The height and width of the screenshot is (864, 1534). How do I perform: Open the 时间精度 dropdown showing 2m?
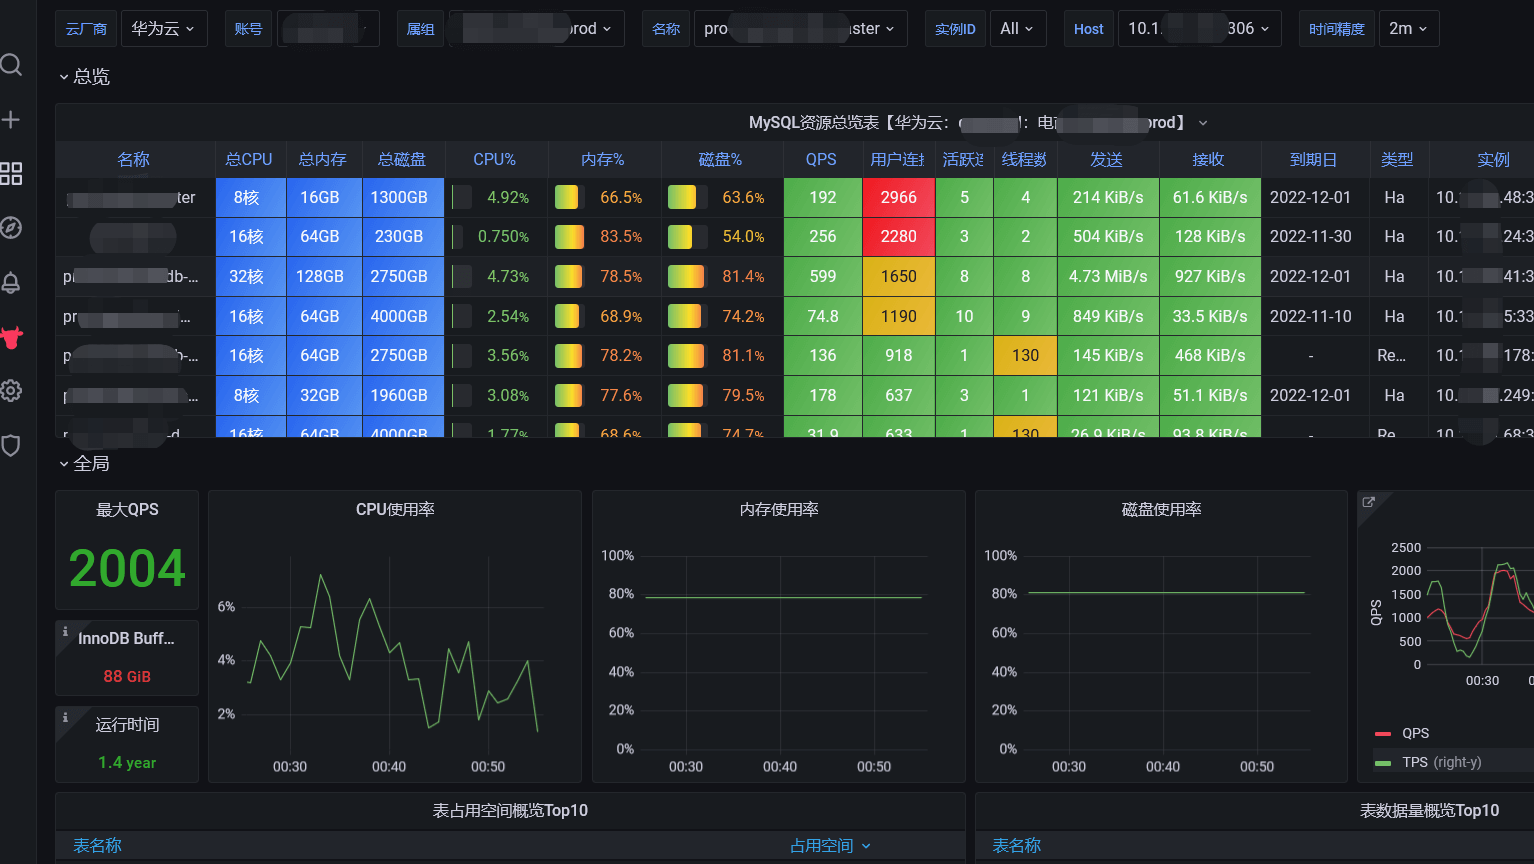(x=1409, y=29)
